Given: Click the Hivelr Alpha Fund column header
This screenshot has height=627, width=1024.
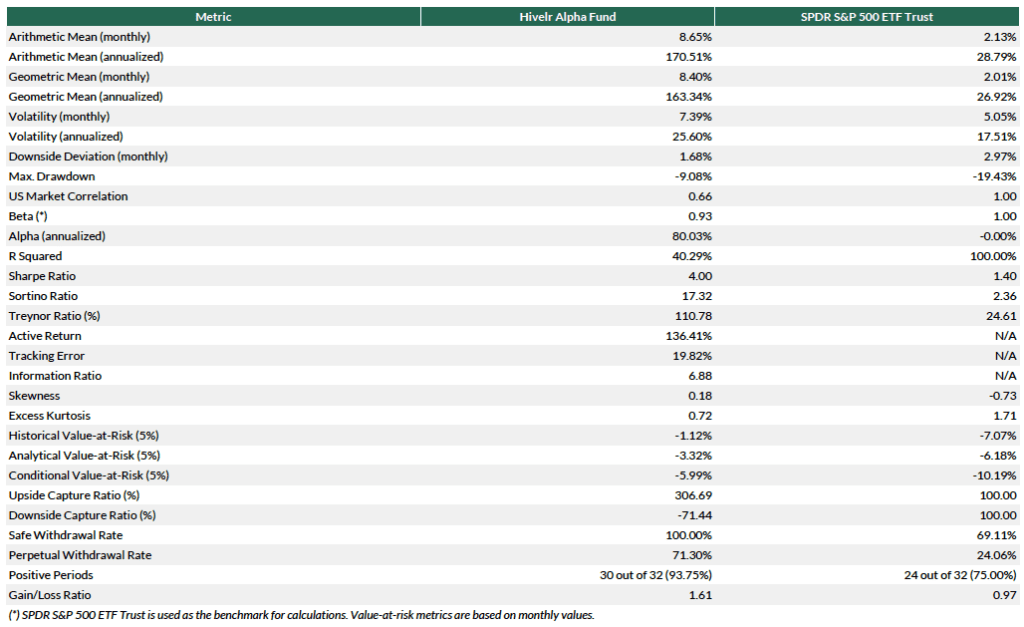Looking at the screenshot, I should coord(568,17).
